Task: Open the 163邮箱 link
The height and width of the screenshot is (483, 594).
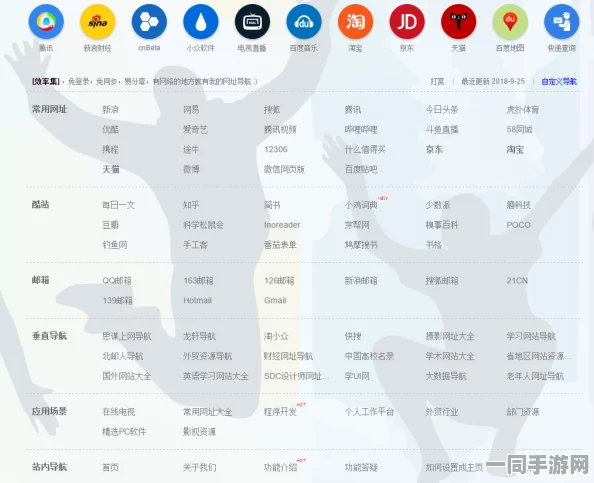Action: point(198,281)
